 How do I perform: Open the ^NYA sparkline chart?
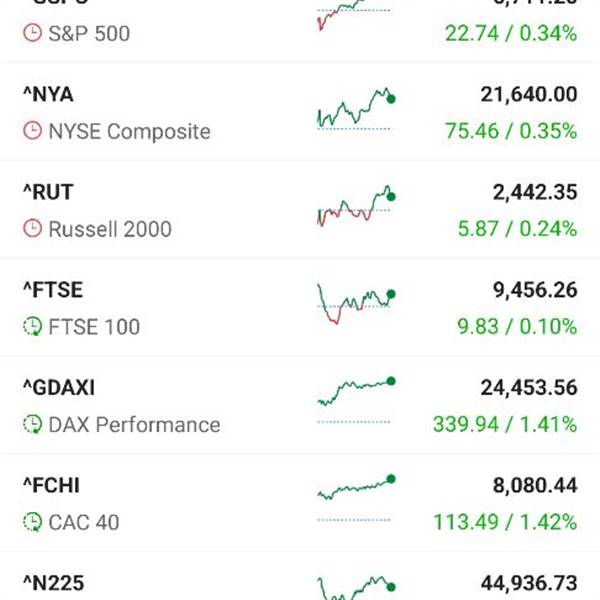355,109
